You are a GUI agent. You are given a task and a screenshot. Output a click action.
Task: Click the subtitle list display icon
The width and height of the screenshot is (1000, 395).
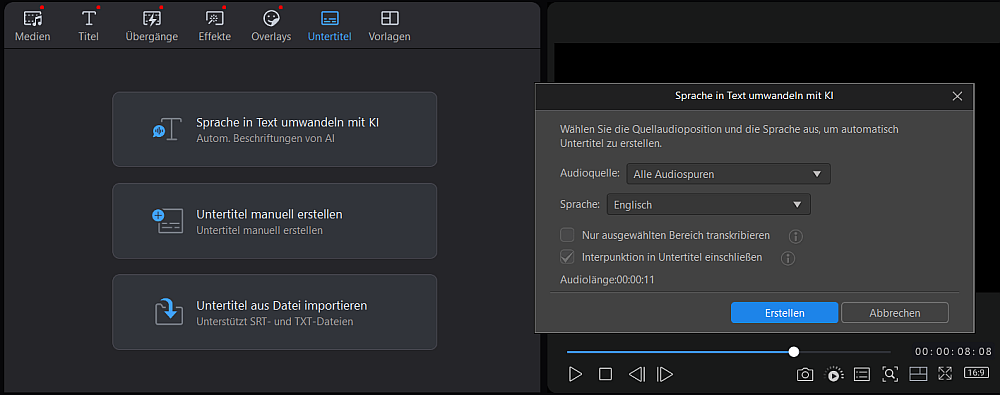pyautogui.click(x=862, y=374)
